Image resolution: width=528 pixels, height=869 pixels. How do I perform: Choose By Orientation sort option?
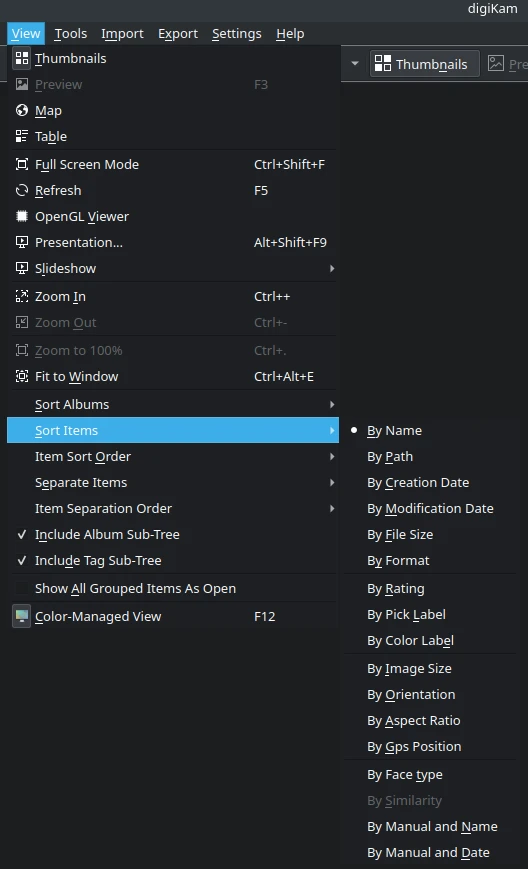(x=411, y=695)
